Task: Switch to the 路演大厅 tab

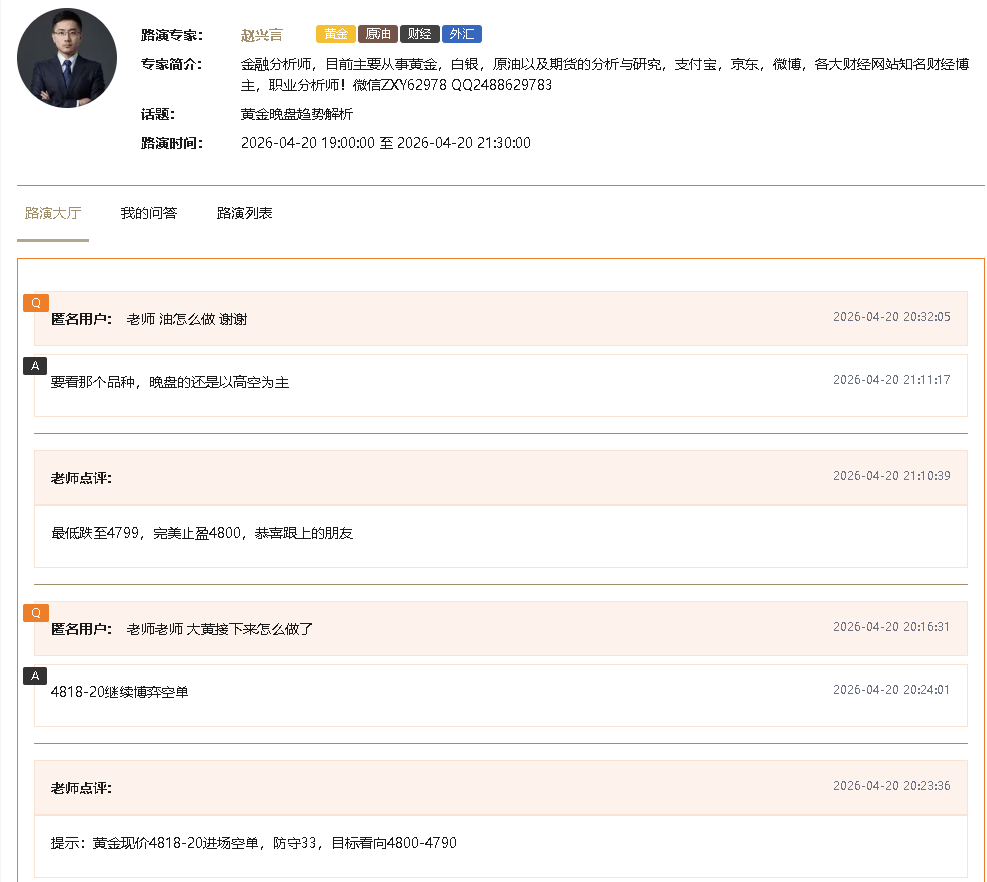Action: tap(53, 213)
